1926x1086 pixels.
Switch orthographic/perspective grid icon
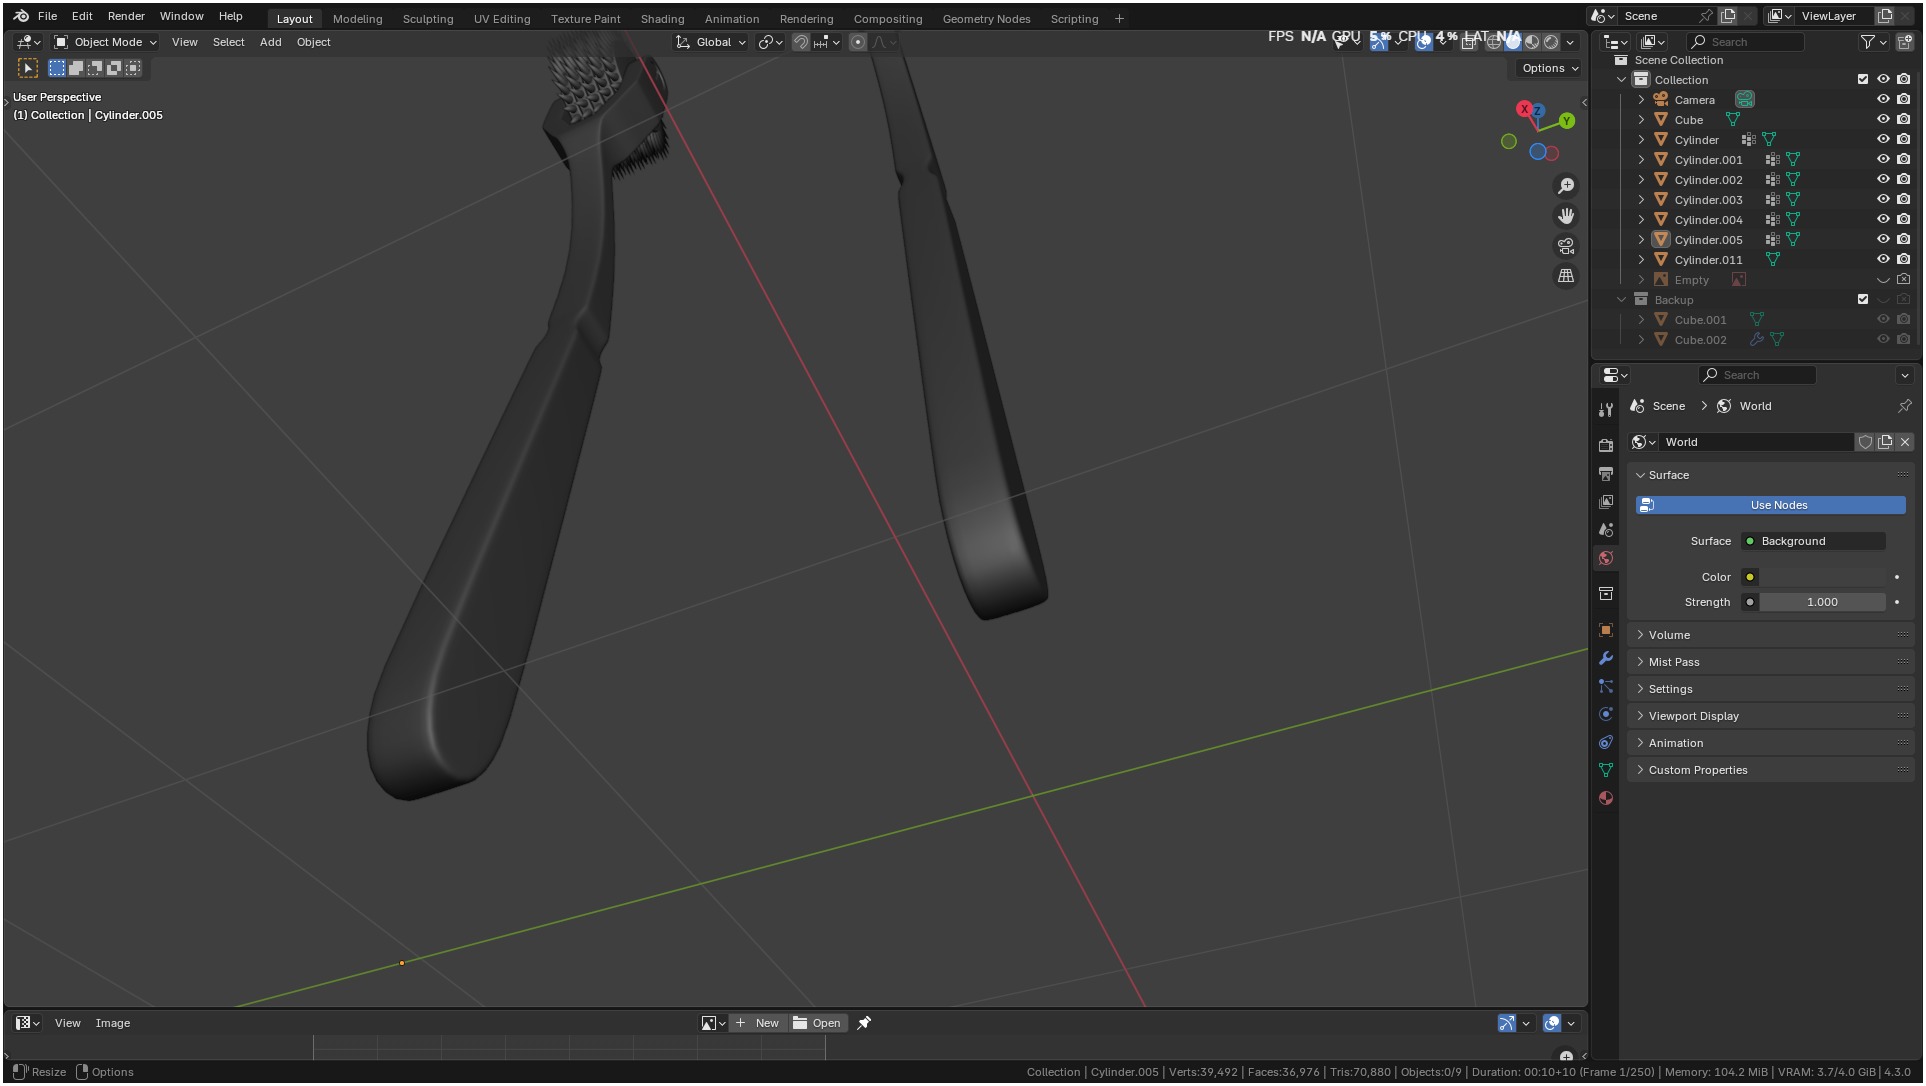tap(1566, 276)
